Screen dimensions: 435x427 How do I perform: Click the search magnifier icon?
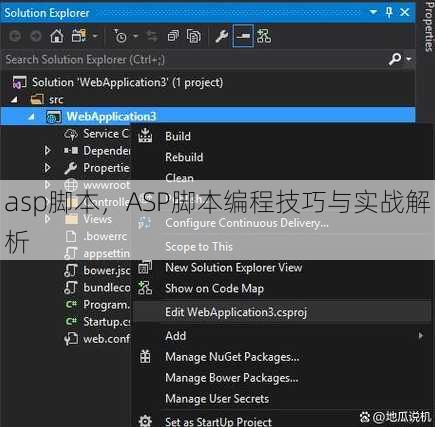(x=395, y=59)
